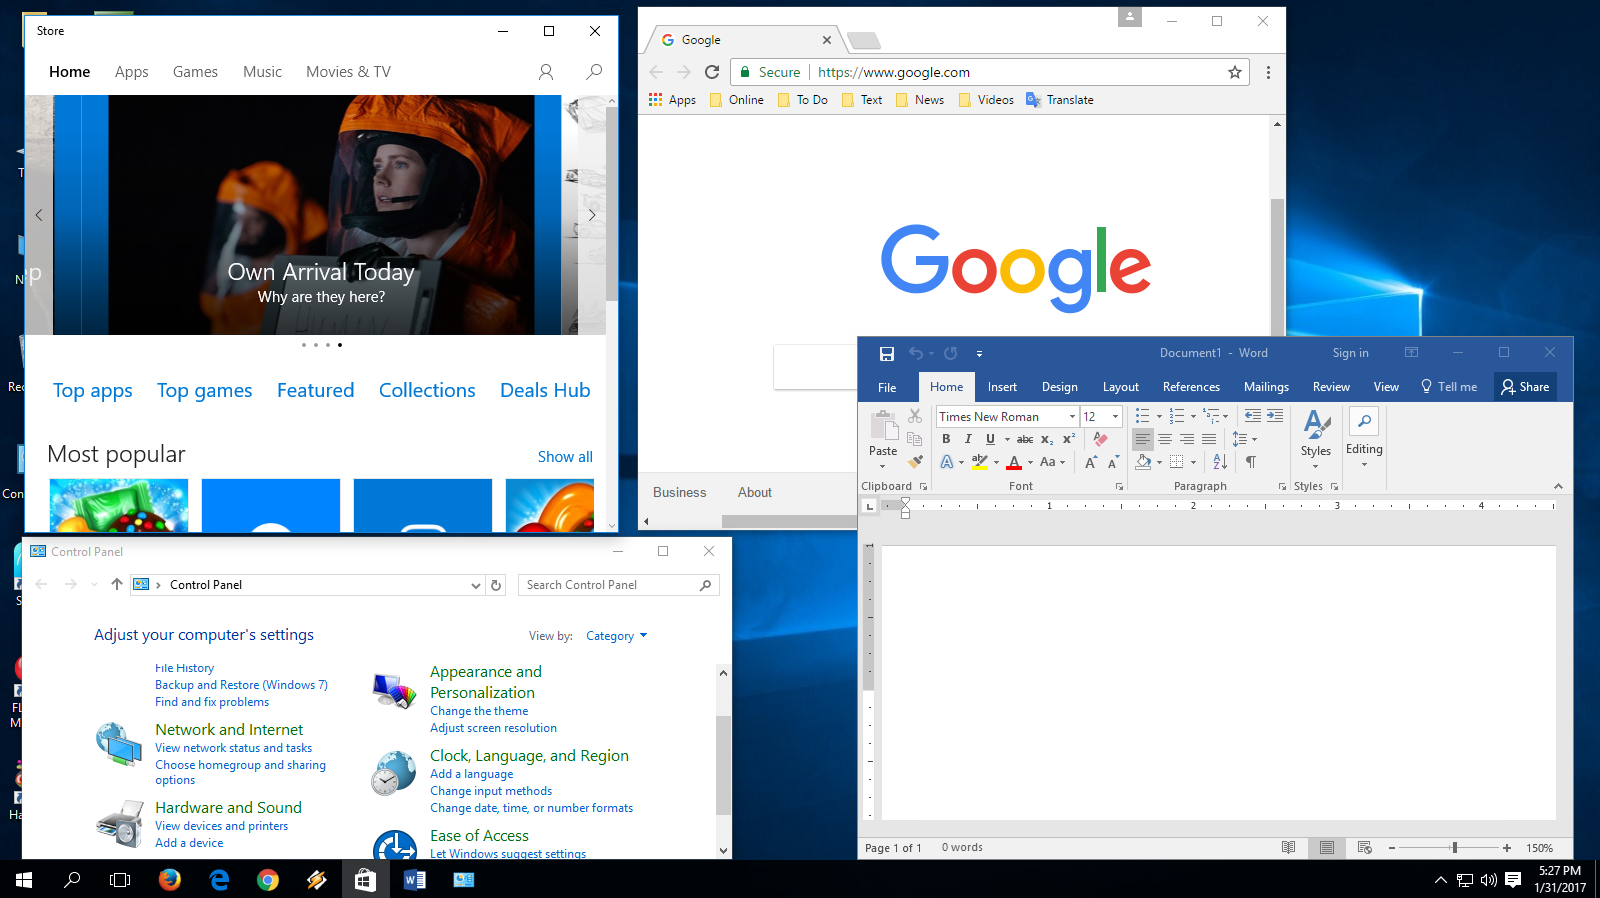
Task: Select Justify alignment in Word
Action: 1209,439
